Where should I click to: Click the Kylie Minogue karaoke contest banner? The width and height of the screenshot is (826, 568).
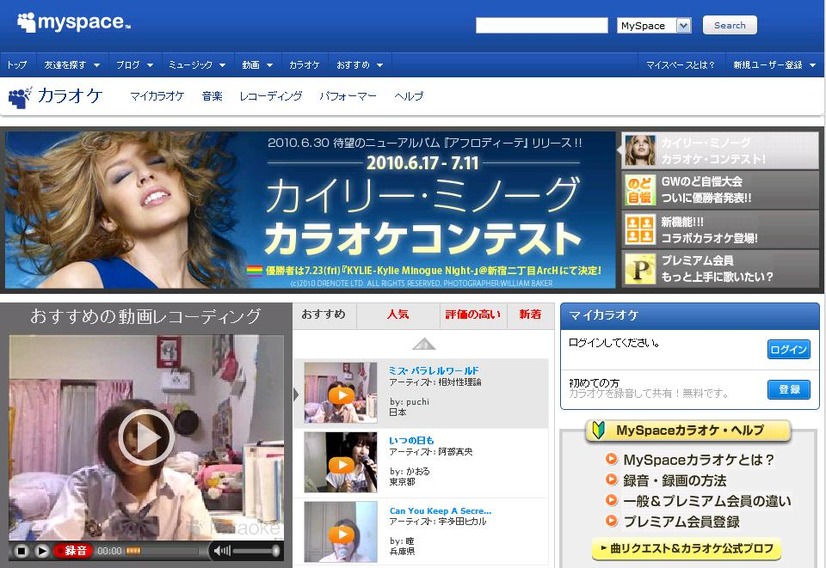(x=310, y=210)
